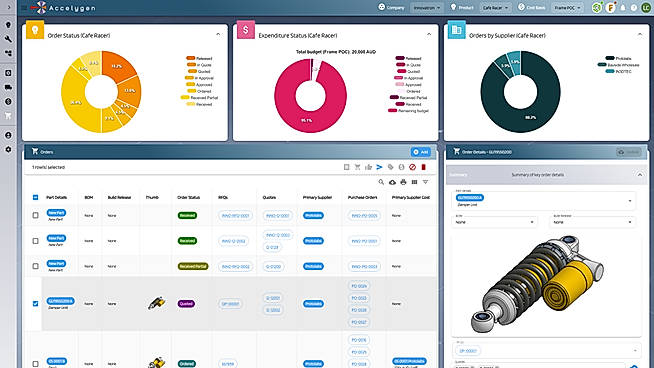The height and width of the screenshot is (368, 654).
Task: Download orders with the cloud icon
Action: 392,182
